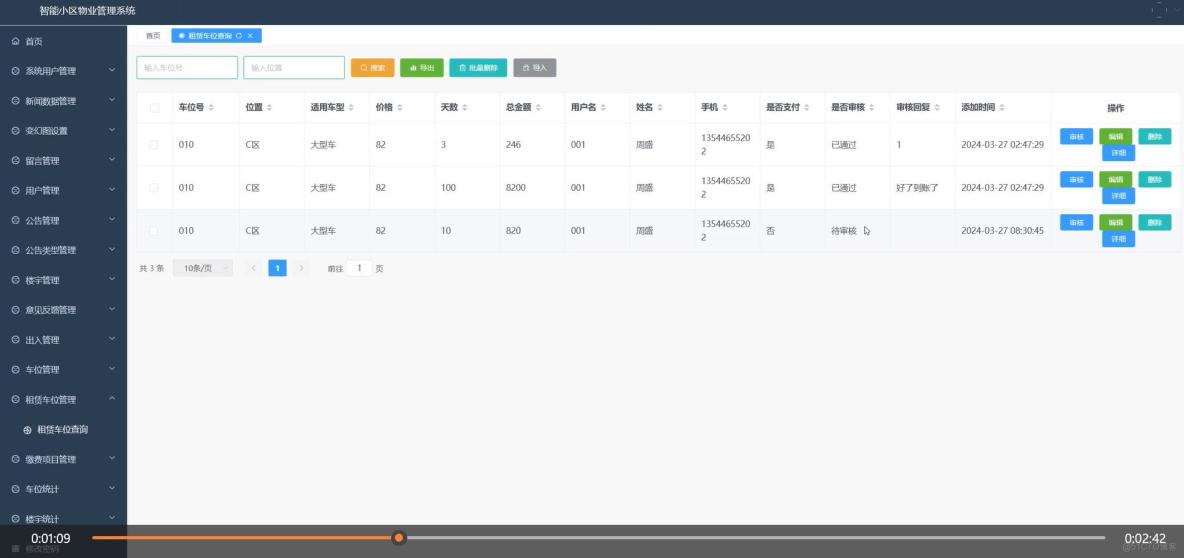This screenshot has width=1184, height=558.
Task: Expand 留言管理 menu chevron
Action: tap(112, 160)
